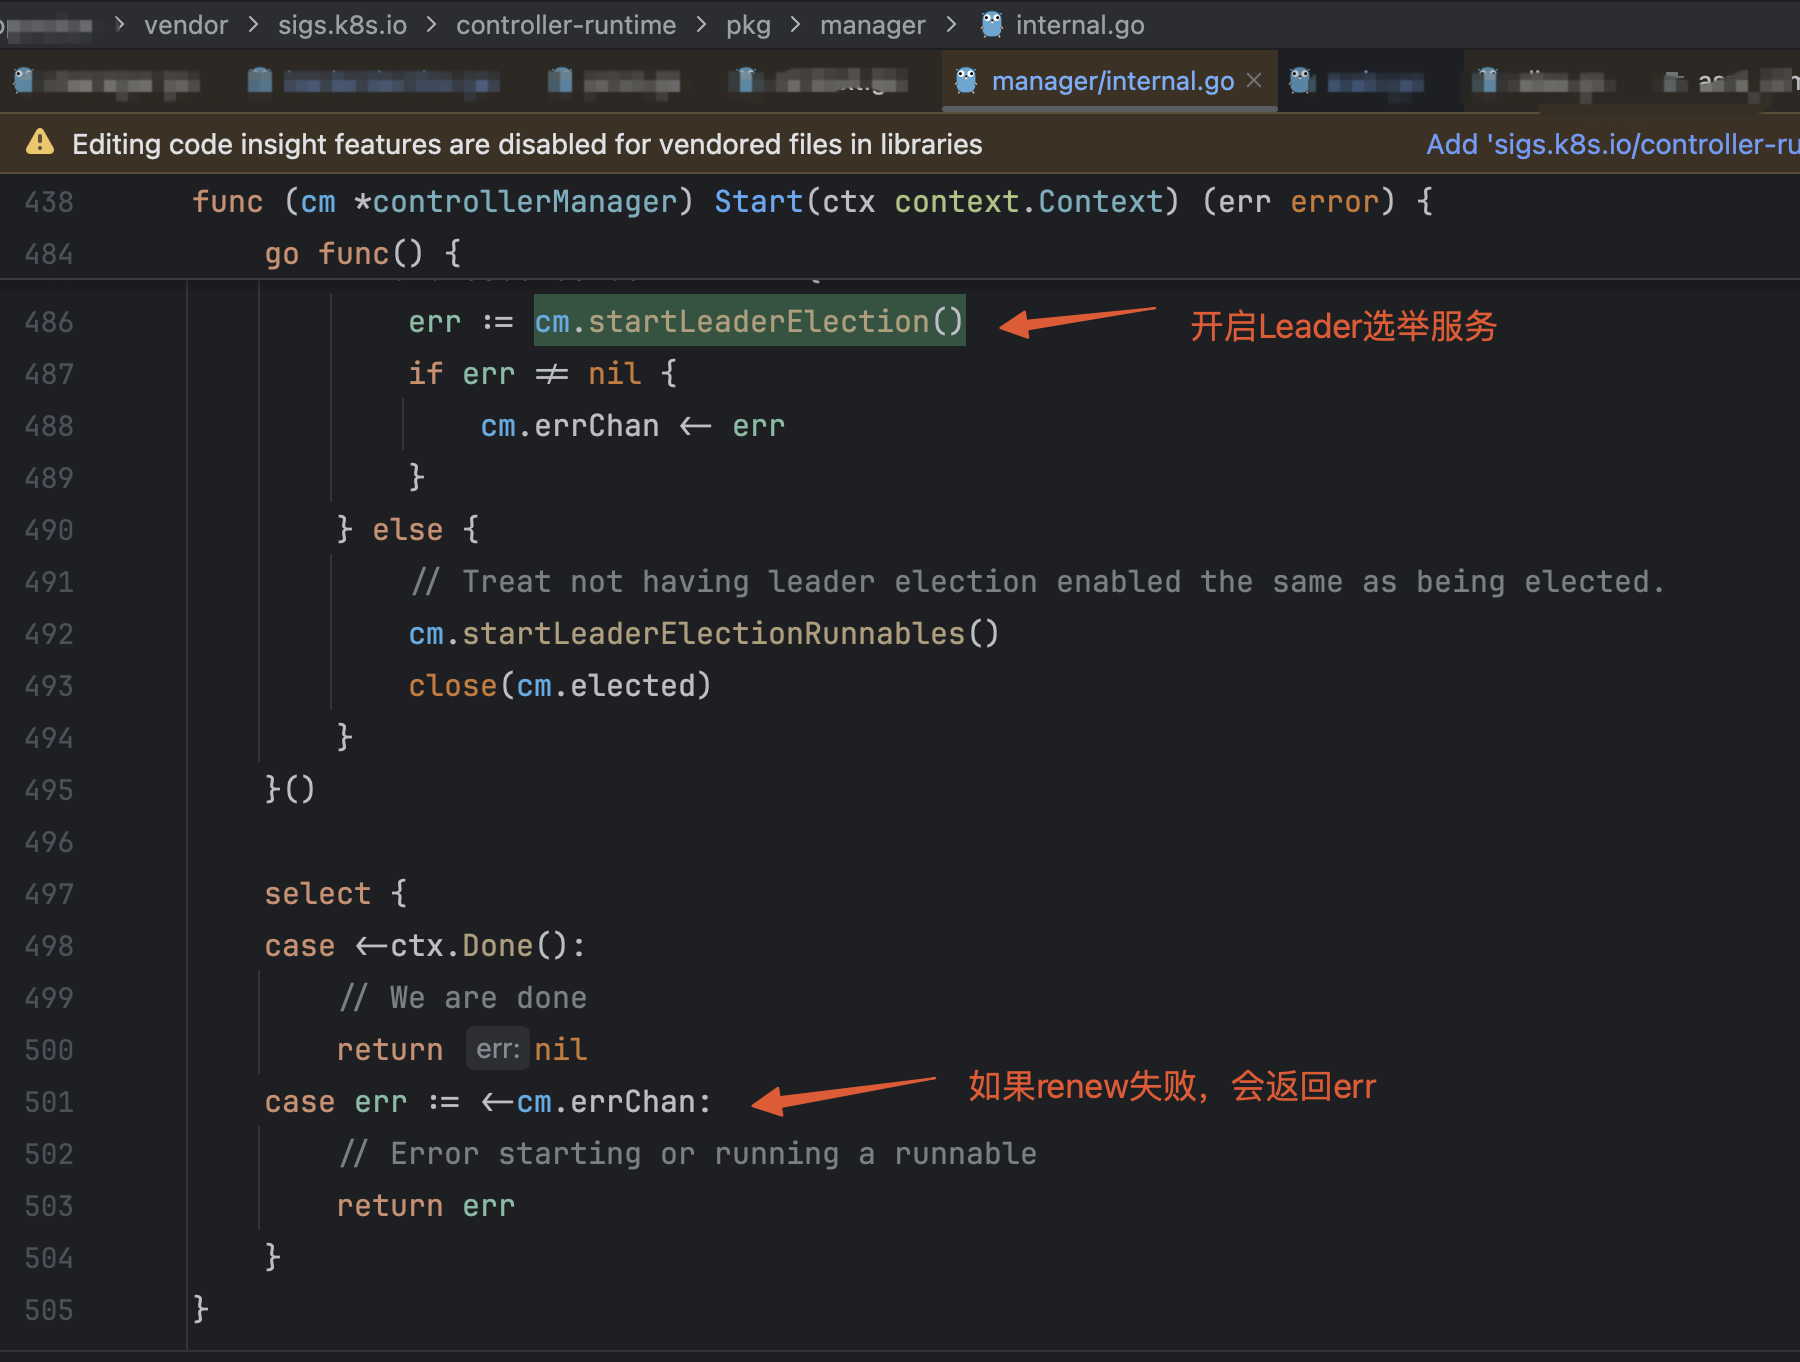Image resolution: width=1800 pixels, height=1362 pixels.
Task: Open the internal.go breadcrumb
Action: [1080, 25]
